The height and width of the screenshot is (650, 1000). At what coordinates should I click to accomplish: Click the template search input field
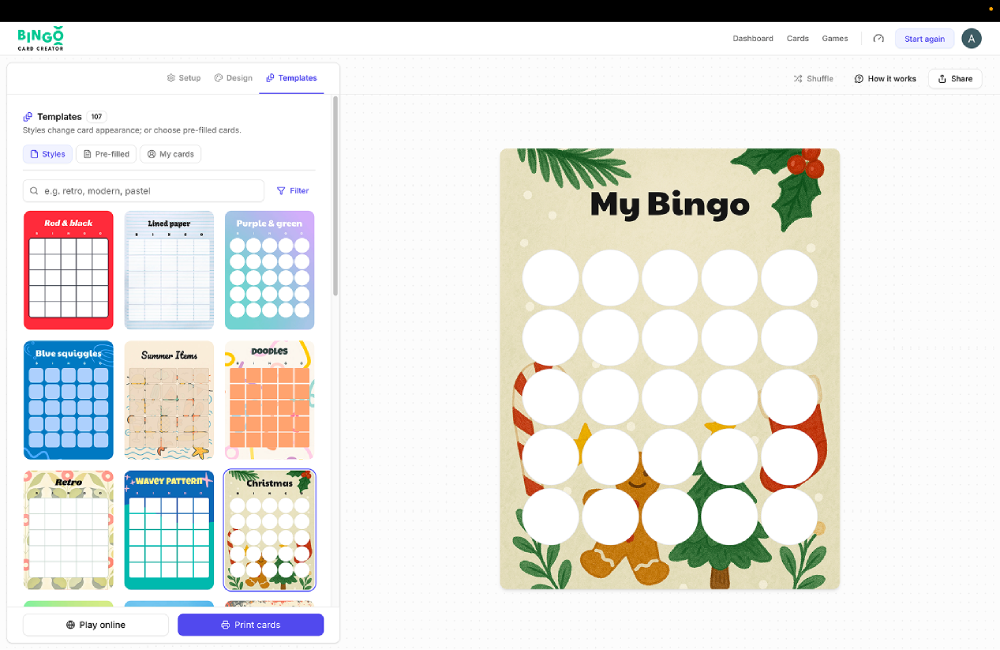point(145,191)
